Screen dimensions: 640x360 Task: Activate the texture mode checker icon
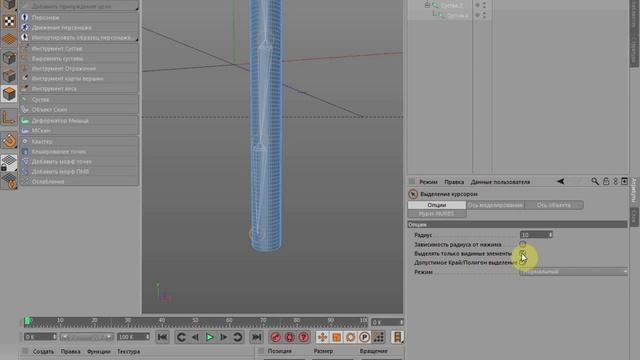tap(9, 21)
